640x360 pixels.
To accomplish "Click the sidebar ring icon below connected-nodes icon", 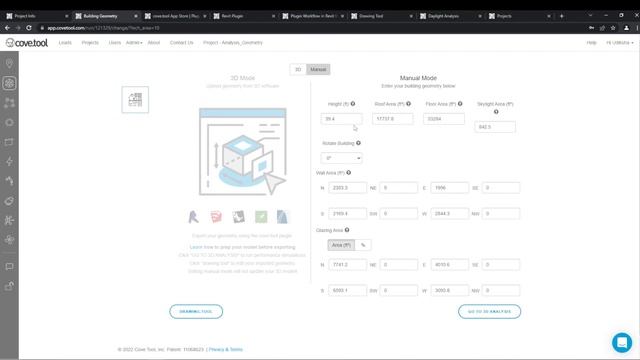I will pyautogui.click(x=9, y=122).
